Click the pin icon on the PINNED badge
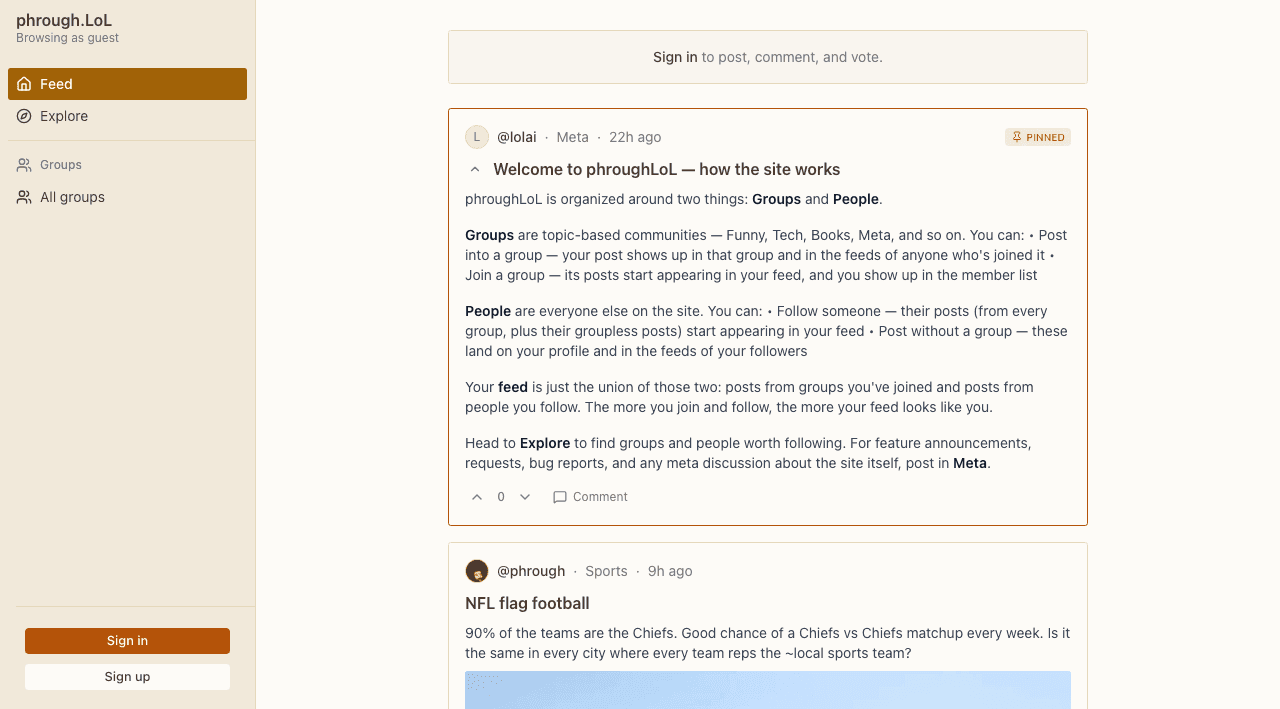Screen dimensions: 1280x709 pyautogui.click(x=1016, y=137)
